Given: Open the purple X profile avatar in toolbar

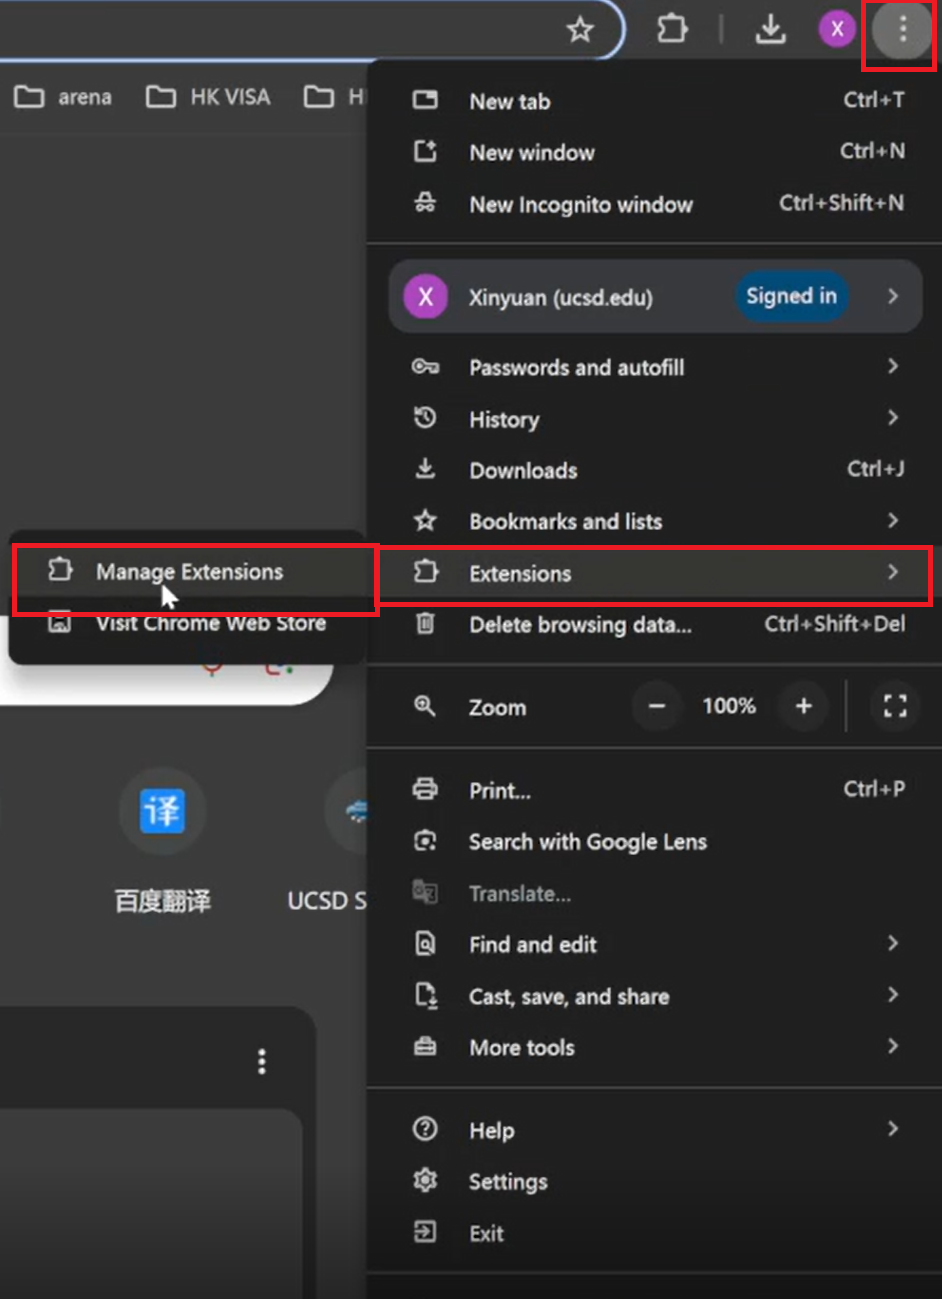Looking at the screenshot, I should tap(837, 29).
